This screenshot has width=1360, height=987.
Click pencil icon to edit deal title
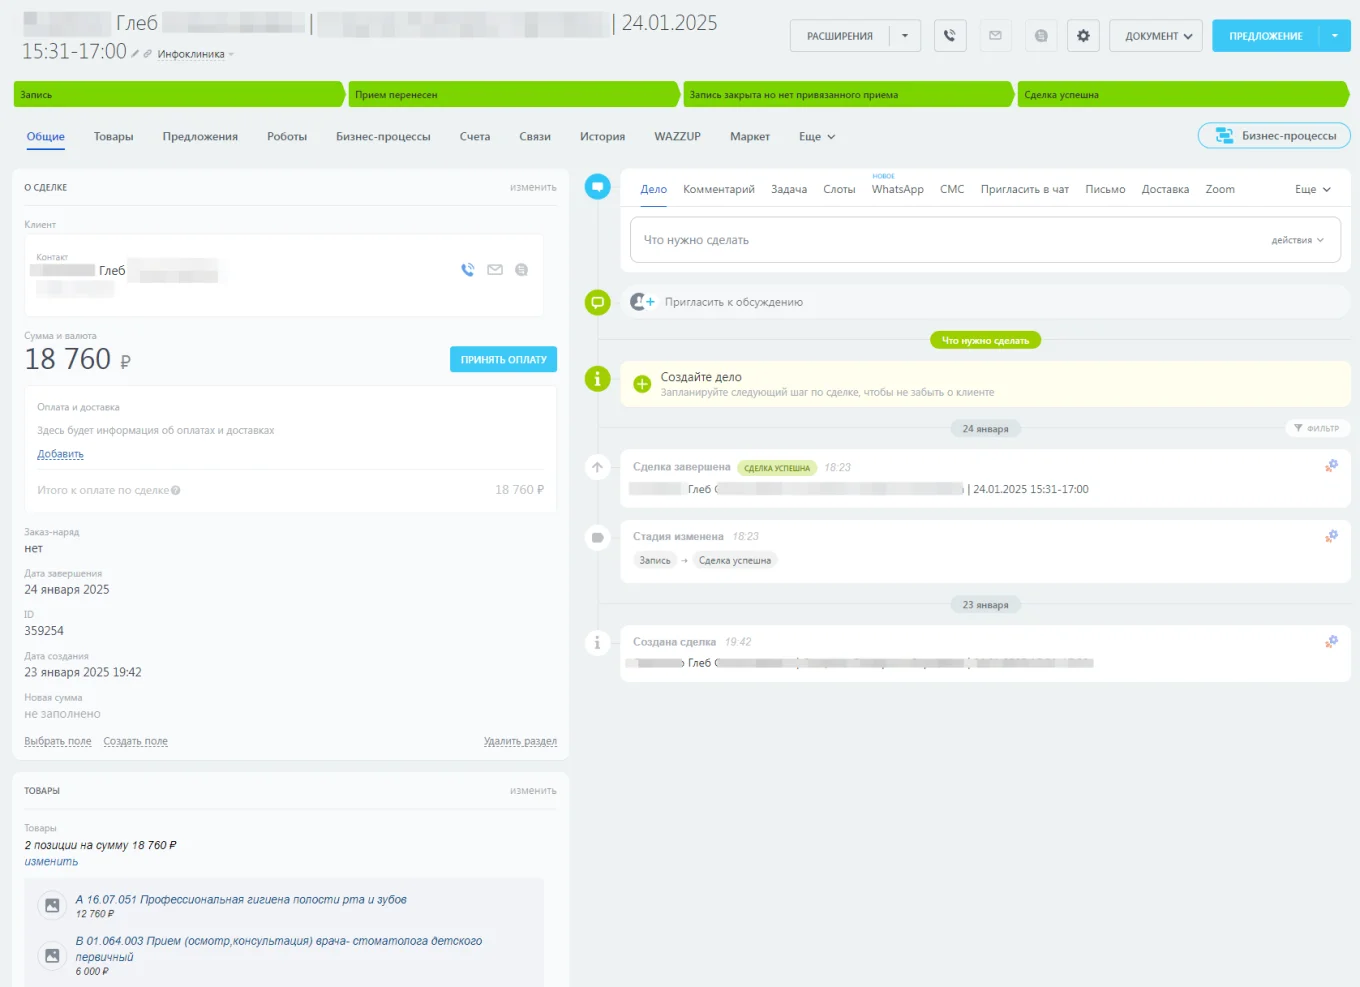click(135, 54)
